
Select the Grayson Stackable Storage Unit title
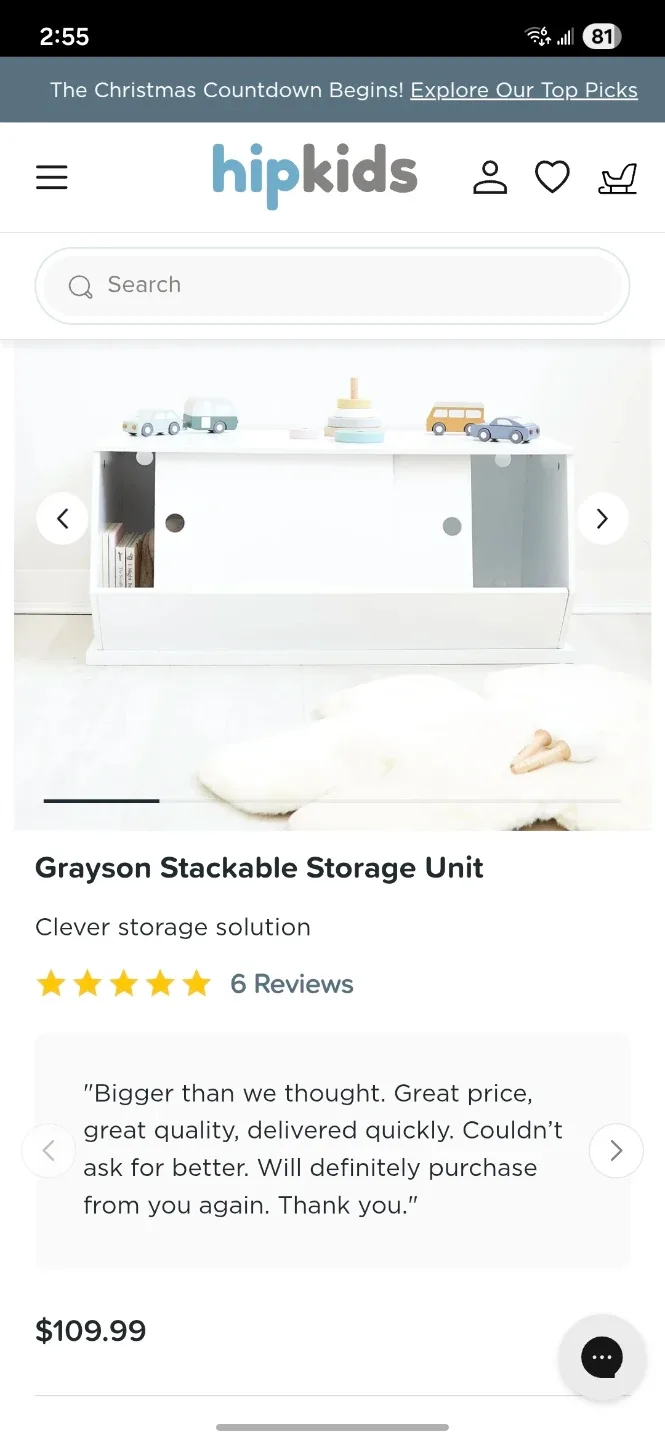pos(259,867)
